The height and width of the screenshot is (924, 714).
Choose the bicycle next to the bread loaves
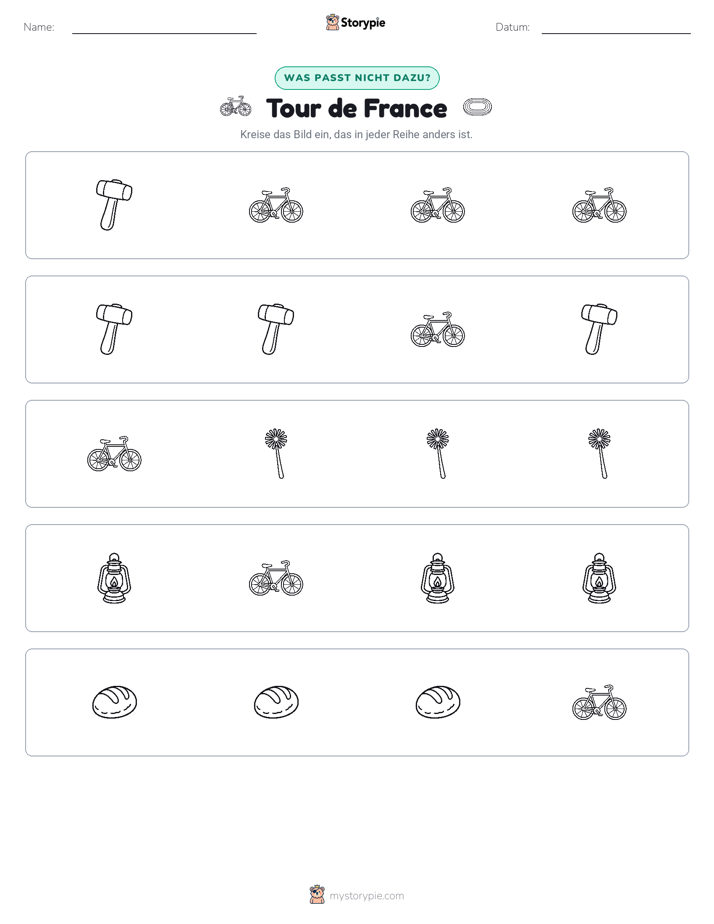[599, 702]
